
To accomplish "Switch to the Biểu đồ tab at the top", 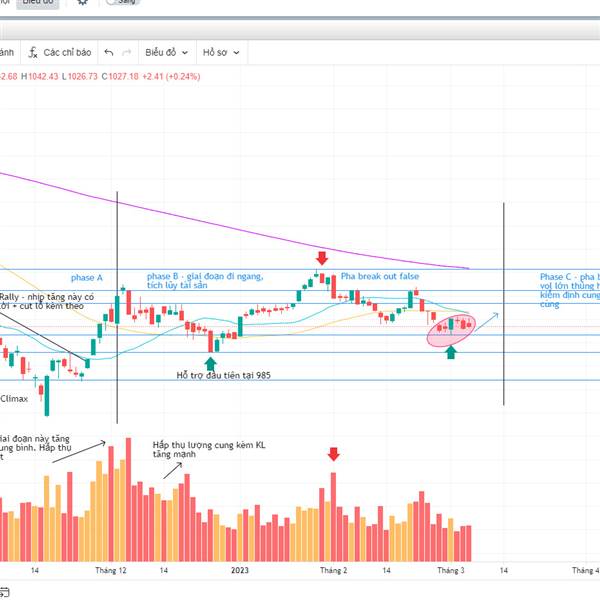I will 38,3.
